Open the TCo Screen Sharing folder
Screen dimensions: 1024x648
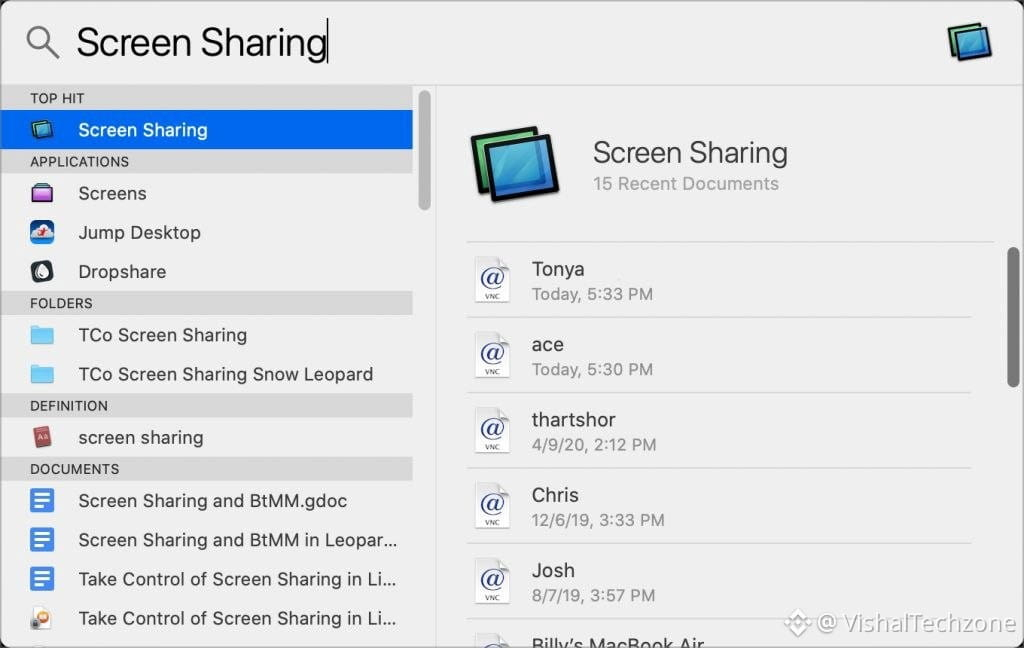pos(206,335)
